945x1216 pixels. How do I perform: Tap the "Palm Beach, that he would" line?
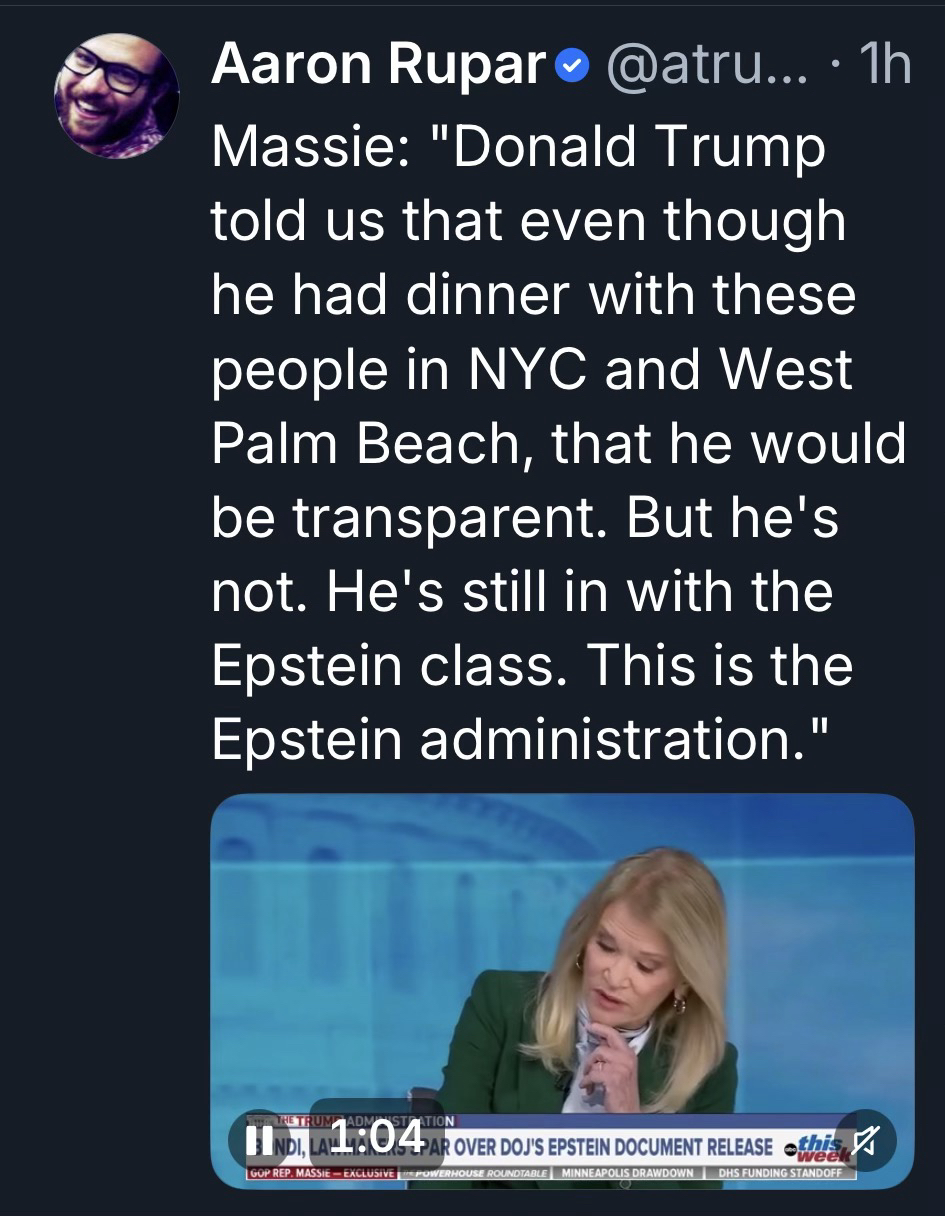[558, 444]
